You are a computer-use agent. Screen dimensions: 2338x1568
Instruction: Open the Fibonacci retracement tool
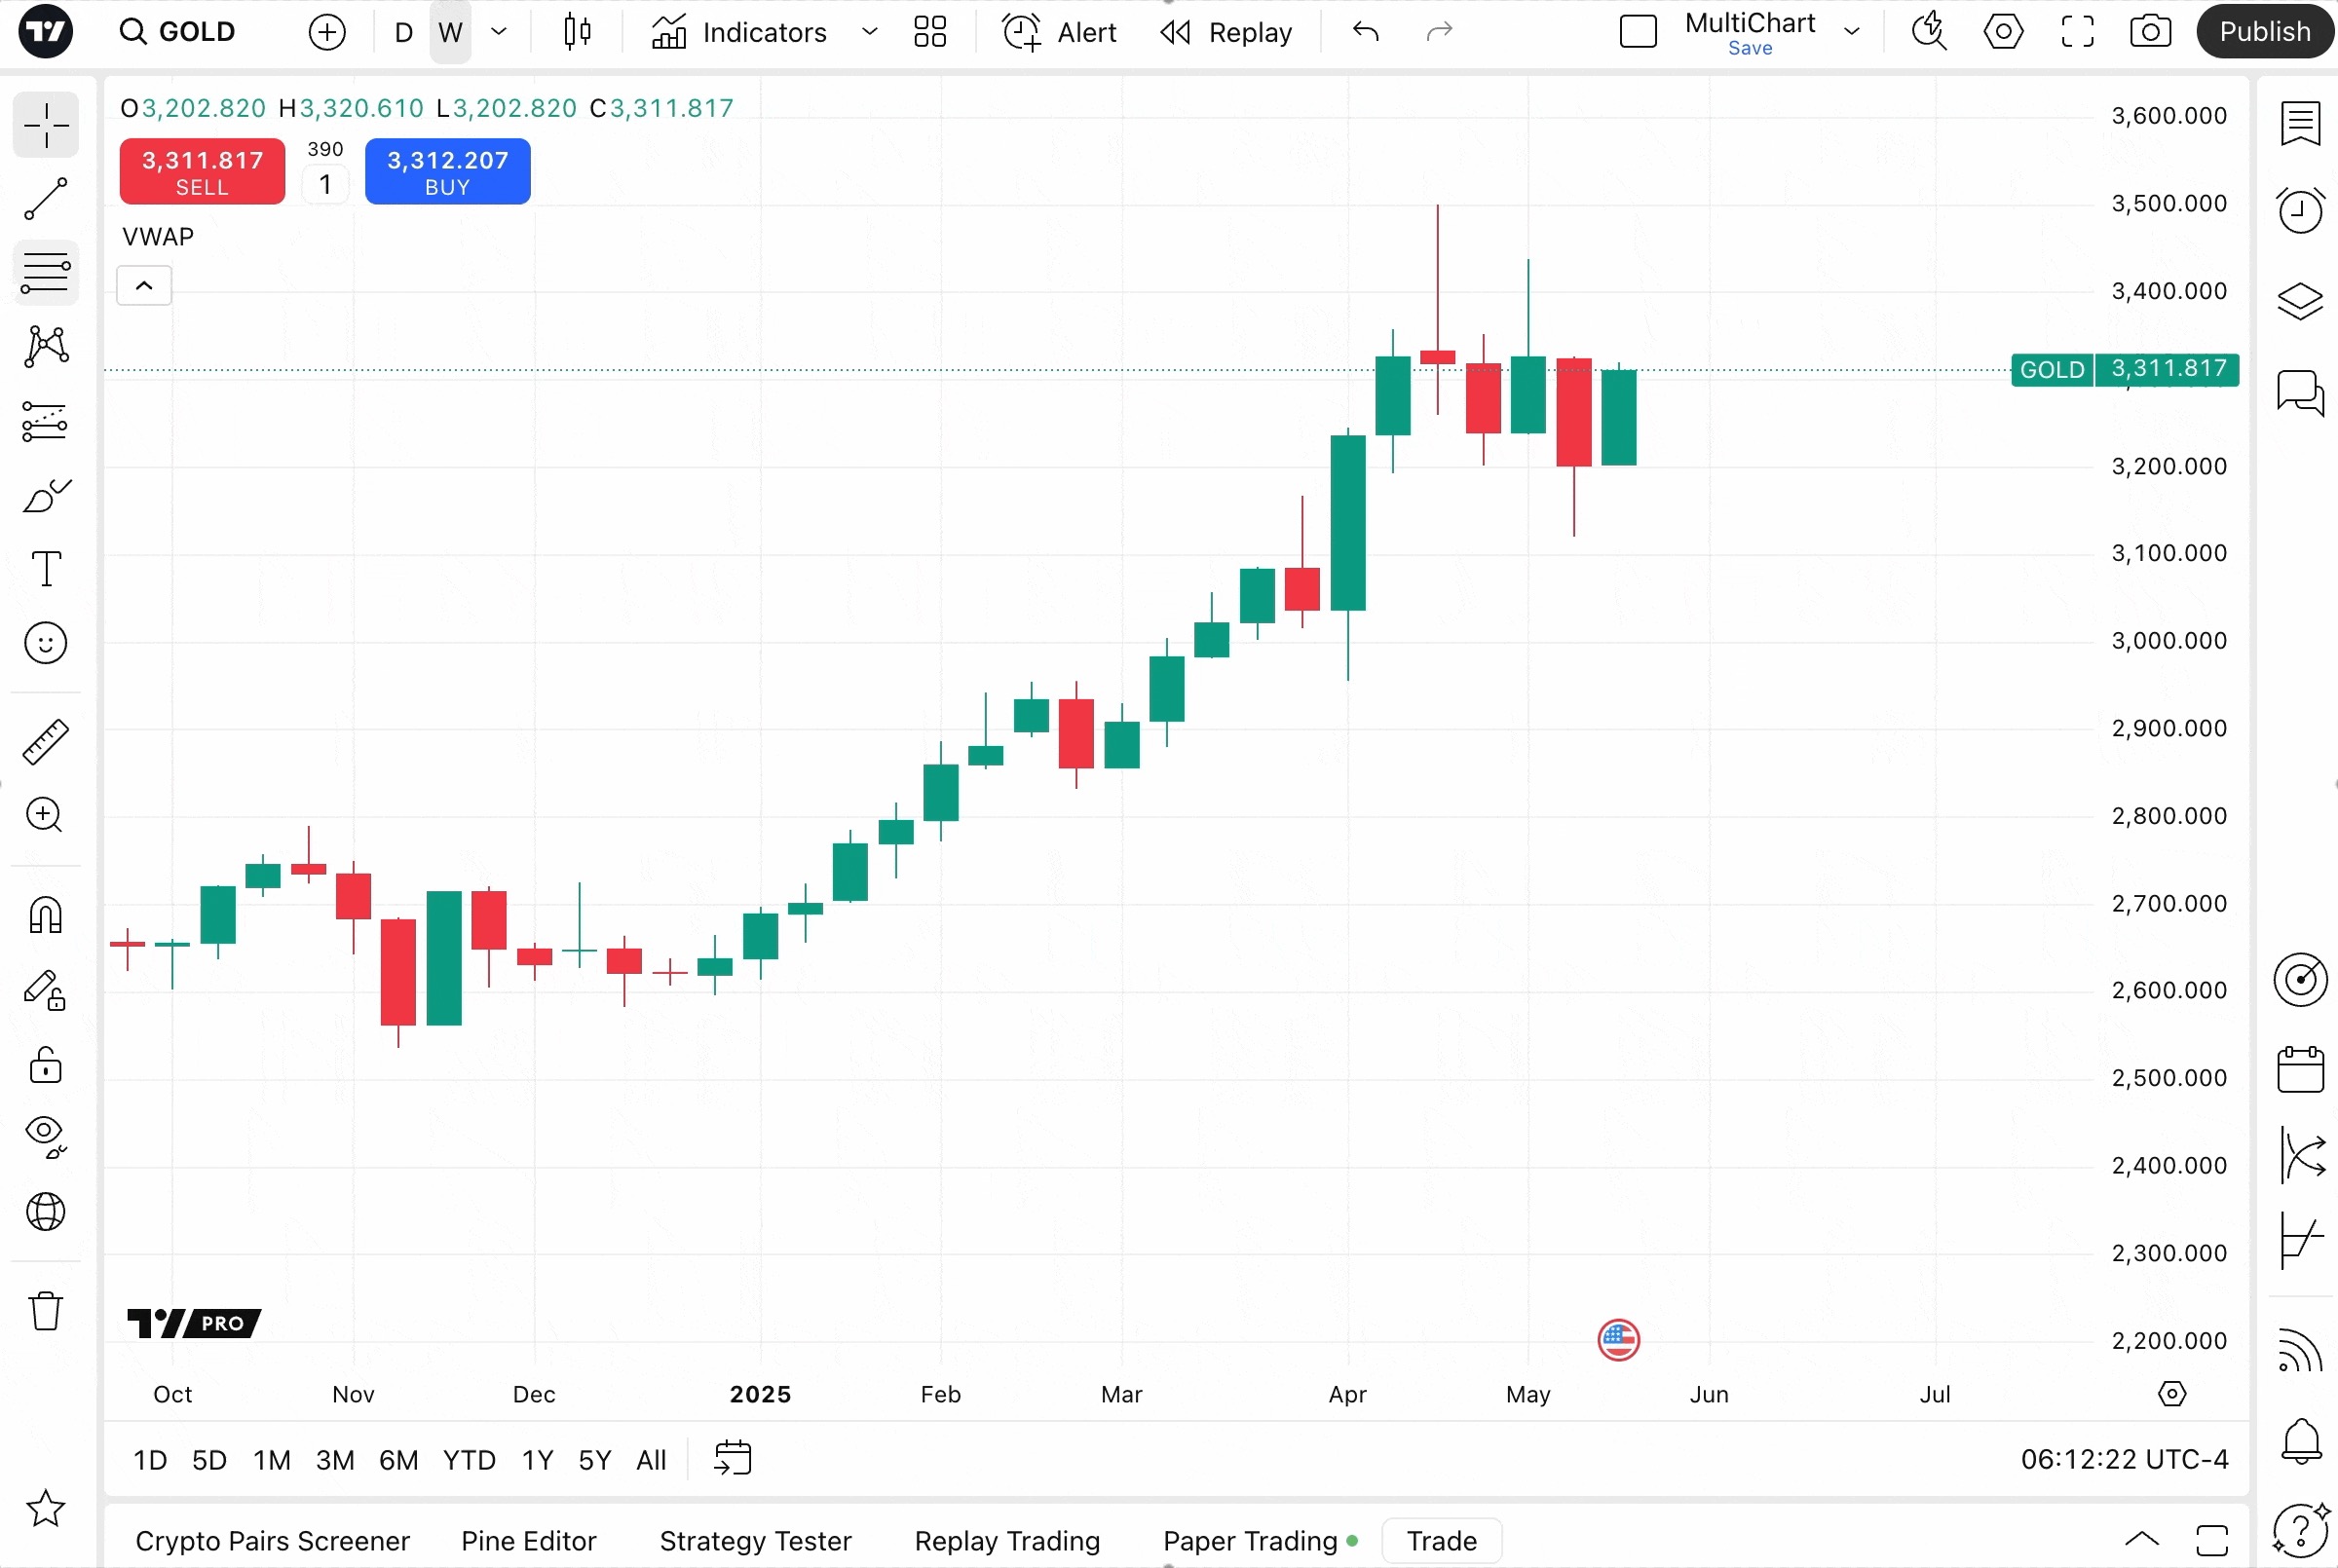[46, 272]
